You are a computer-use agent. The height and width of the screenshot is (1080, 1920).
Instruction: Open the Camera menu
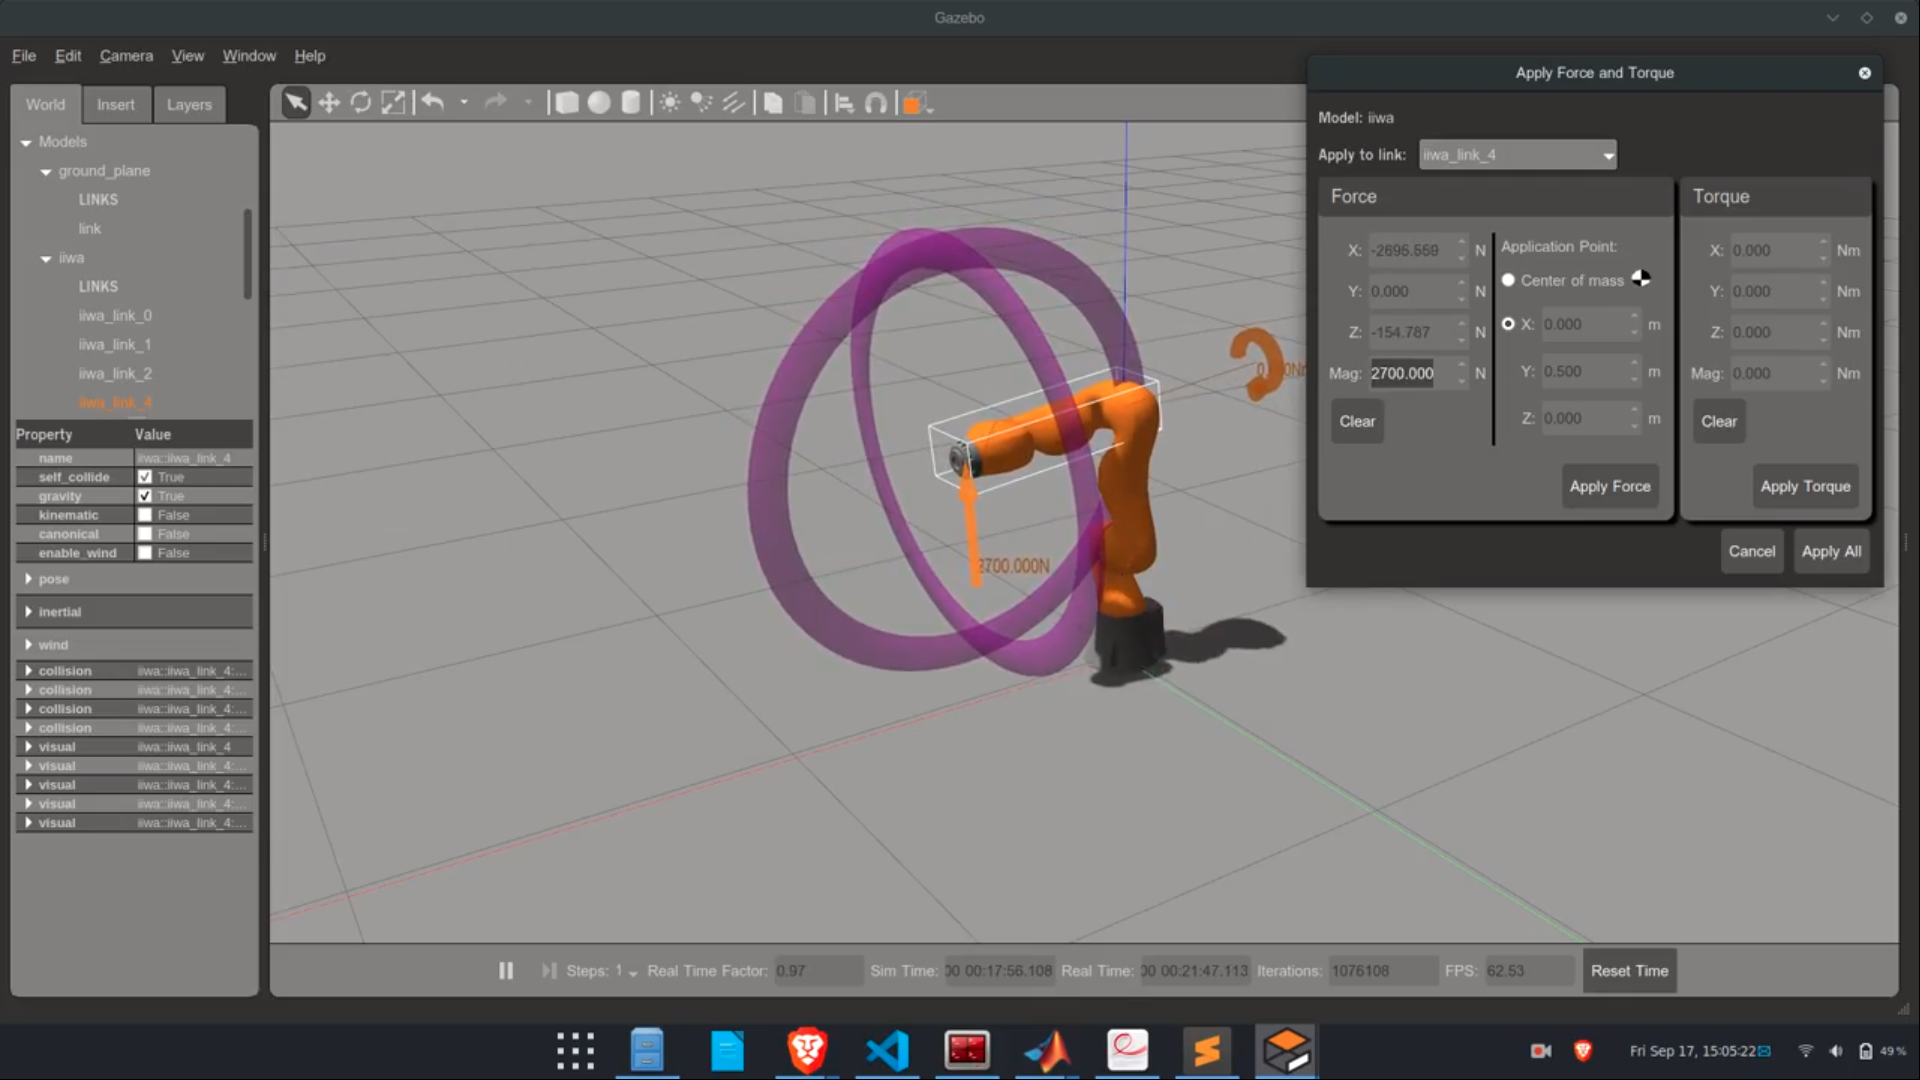tap(126, 56)
